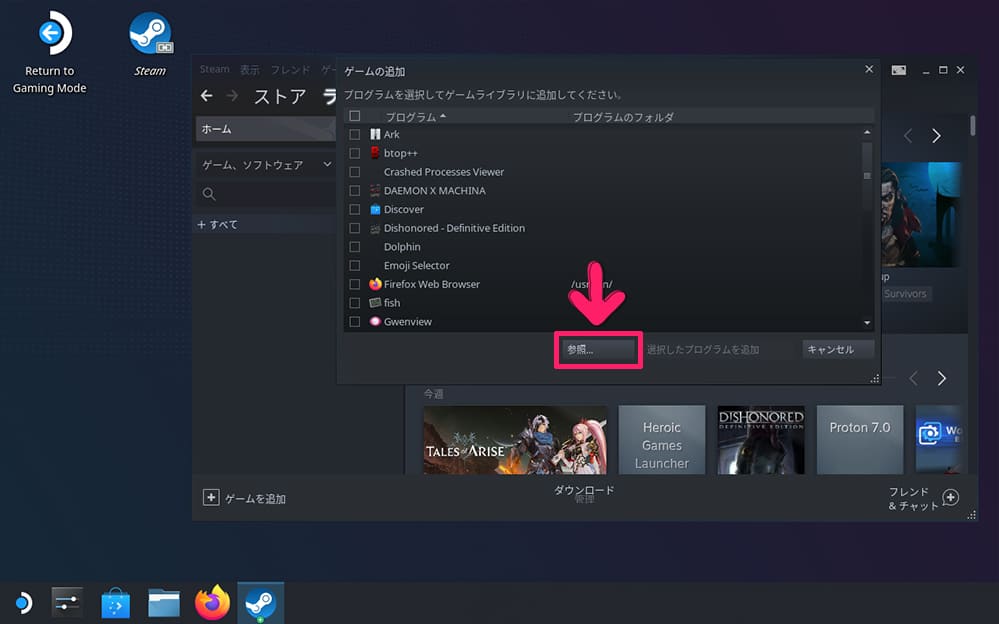This screenshot has width=999, height=624.
Task: Open friends chat plus icon in Steam
Action: coord(951,497)
